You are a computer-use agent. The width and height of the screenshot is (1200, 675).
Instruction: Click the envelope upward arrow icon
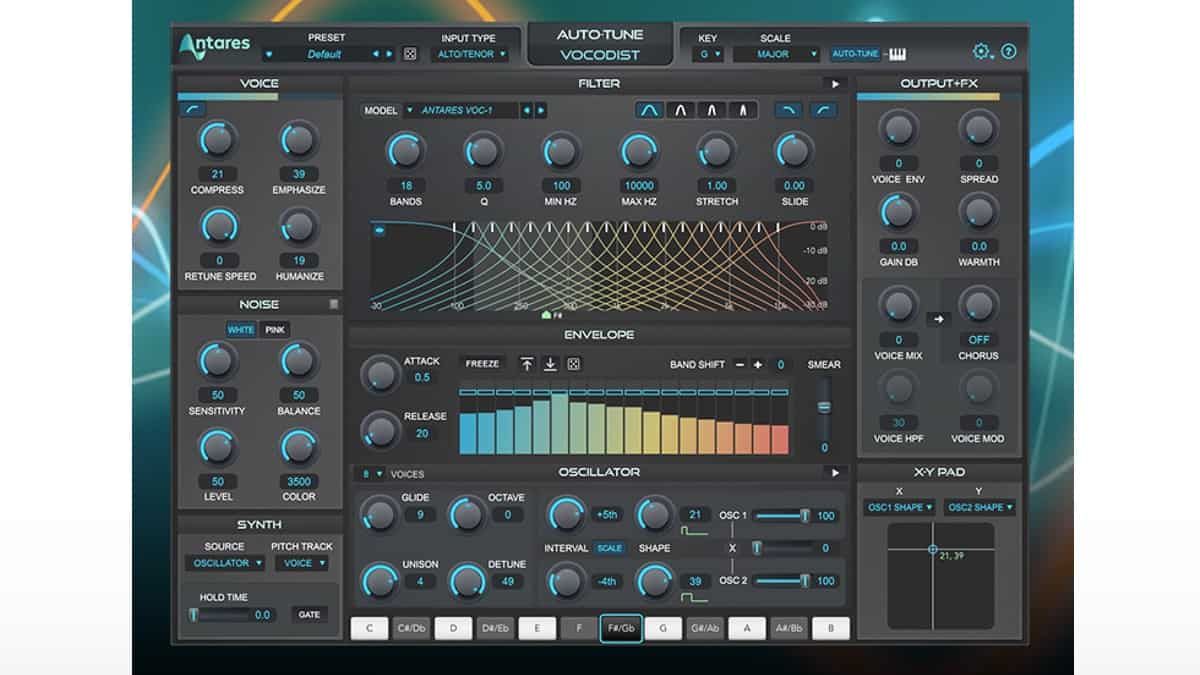pos(527,364)
